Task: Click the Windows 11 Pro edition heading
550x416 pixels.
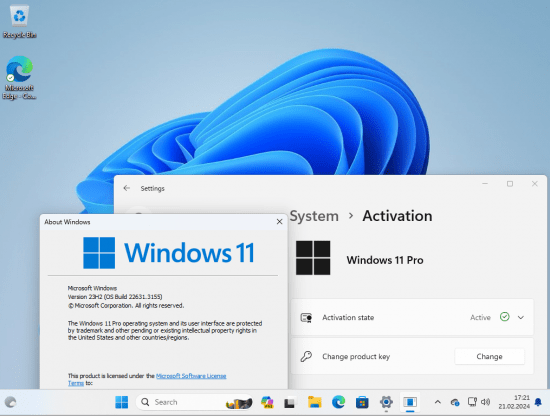Action: pyautogui.click(x=385, y=260)
